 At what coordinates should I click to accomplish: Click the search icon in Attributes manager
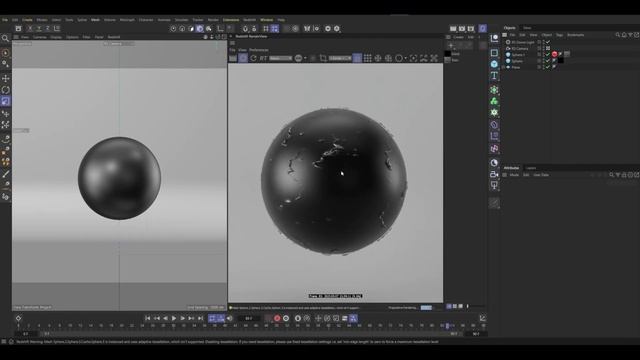click(611, 175)
